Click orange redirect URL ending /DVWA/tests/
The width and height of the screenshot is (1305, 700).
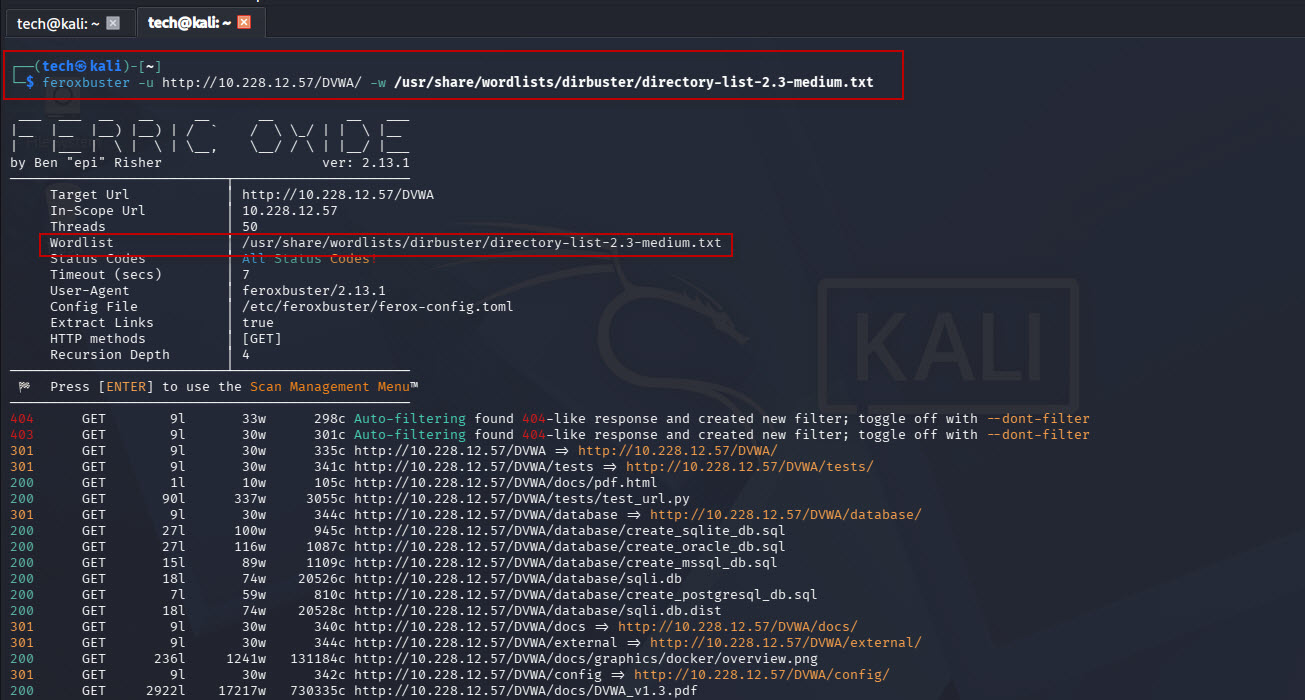click(750, 466)
